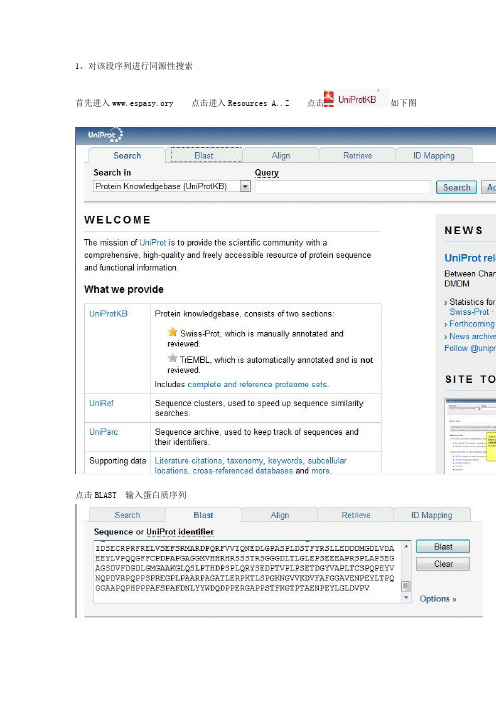Open the Follow @uniprot link

pos(470,348)
